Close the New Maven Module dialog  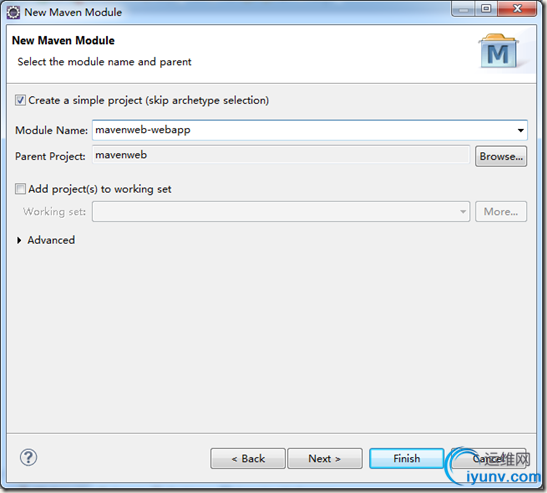pyautogui.click(x=517, y=9)
